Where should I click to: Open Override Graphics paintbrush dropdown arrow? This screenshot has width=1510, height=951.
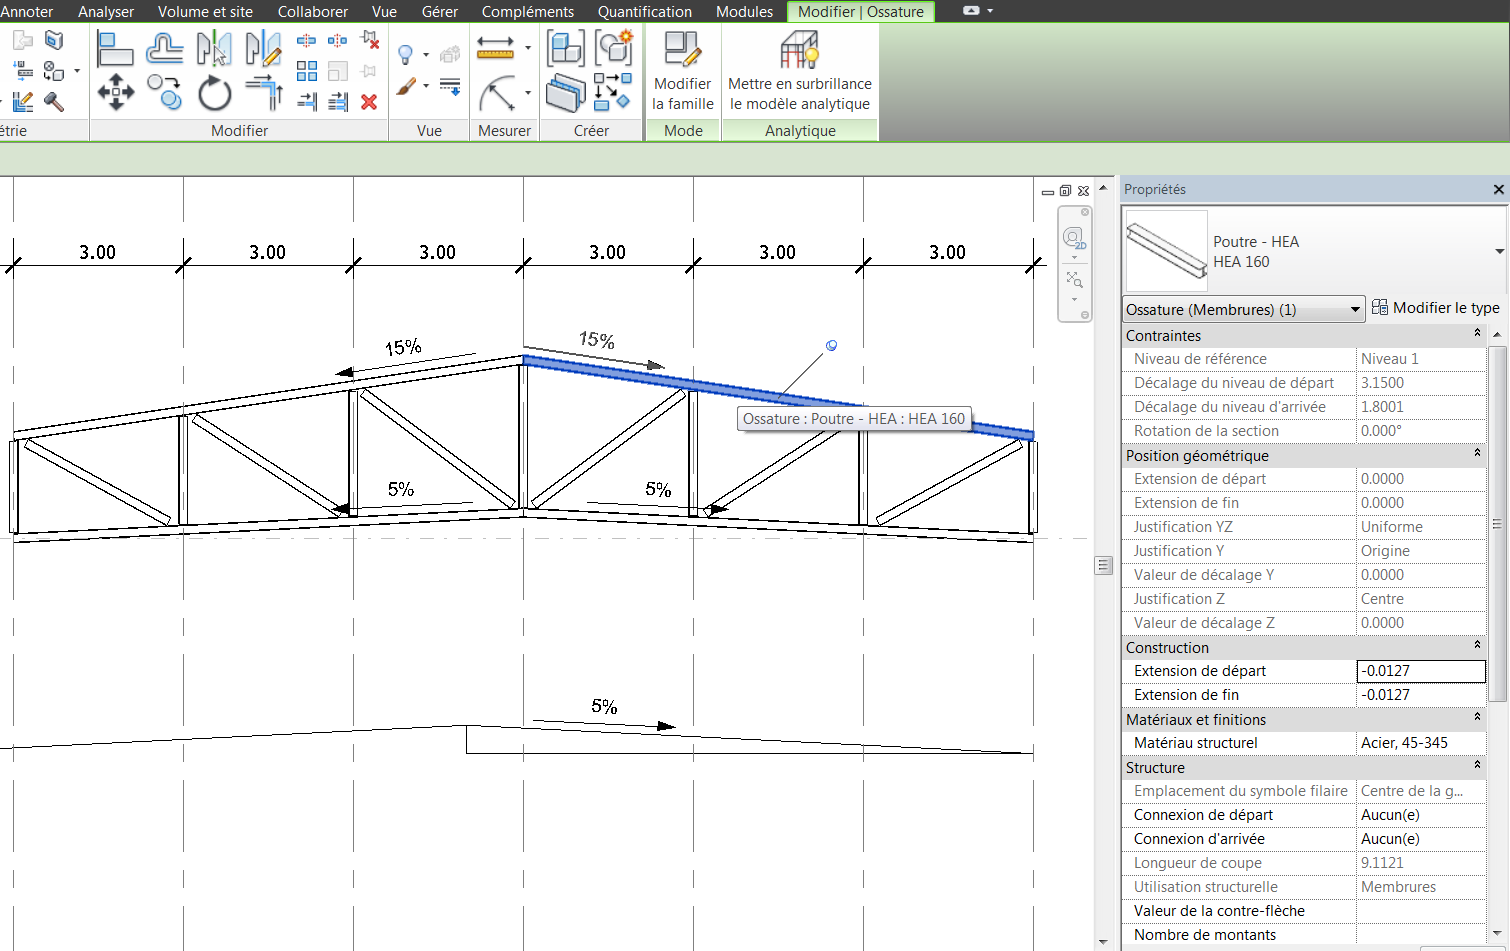[x=426, y=87]
